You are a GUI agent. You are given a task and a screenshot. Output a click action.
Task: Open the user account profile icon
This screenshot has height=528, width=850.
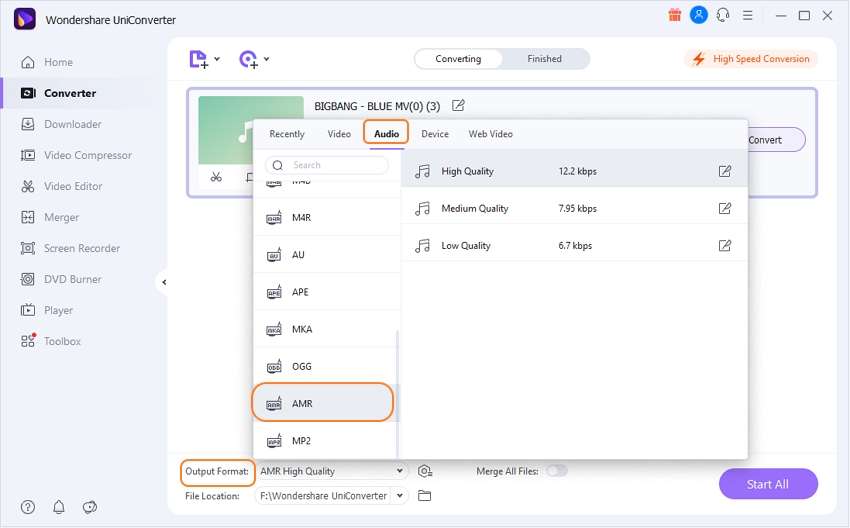pos(699,15)
